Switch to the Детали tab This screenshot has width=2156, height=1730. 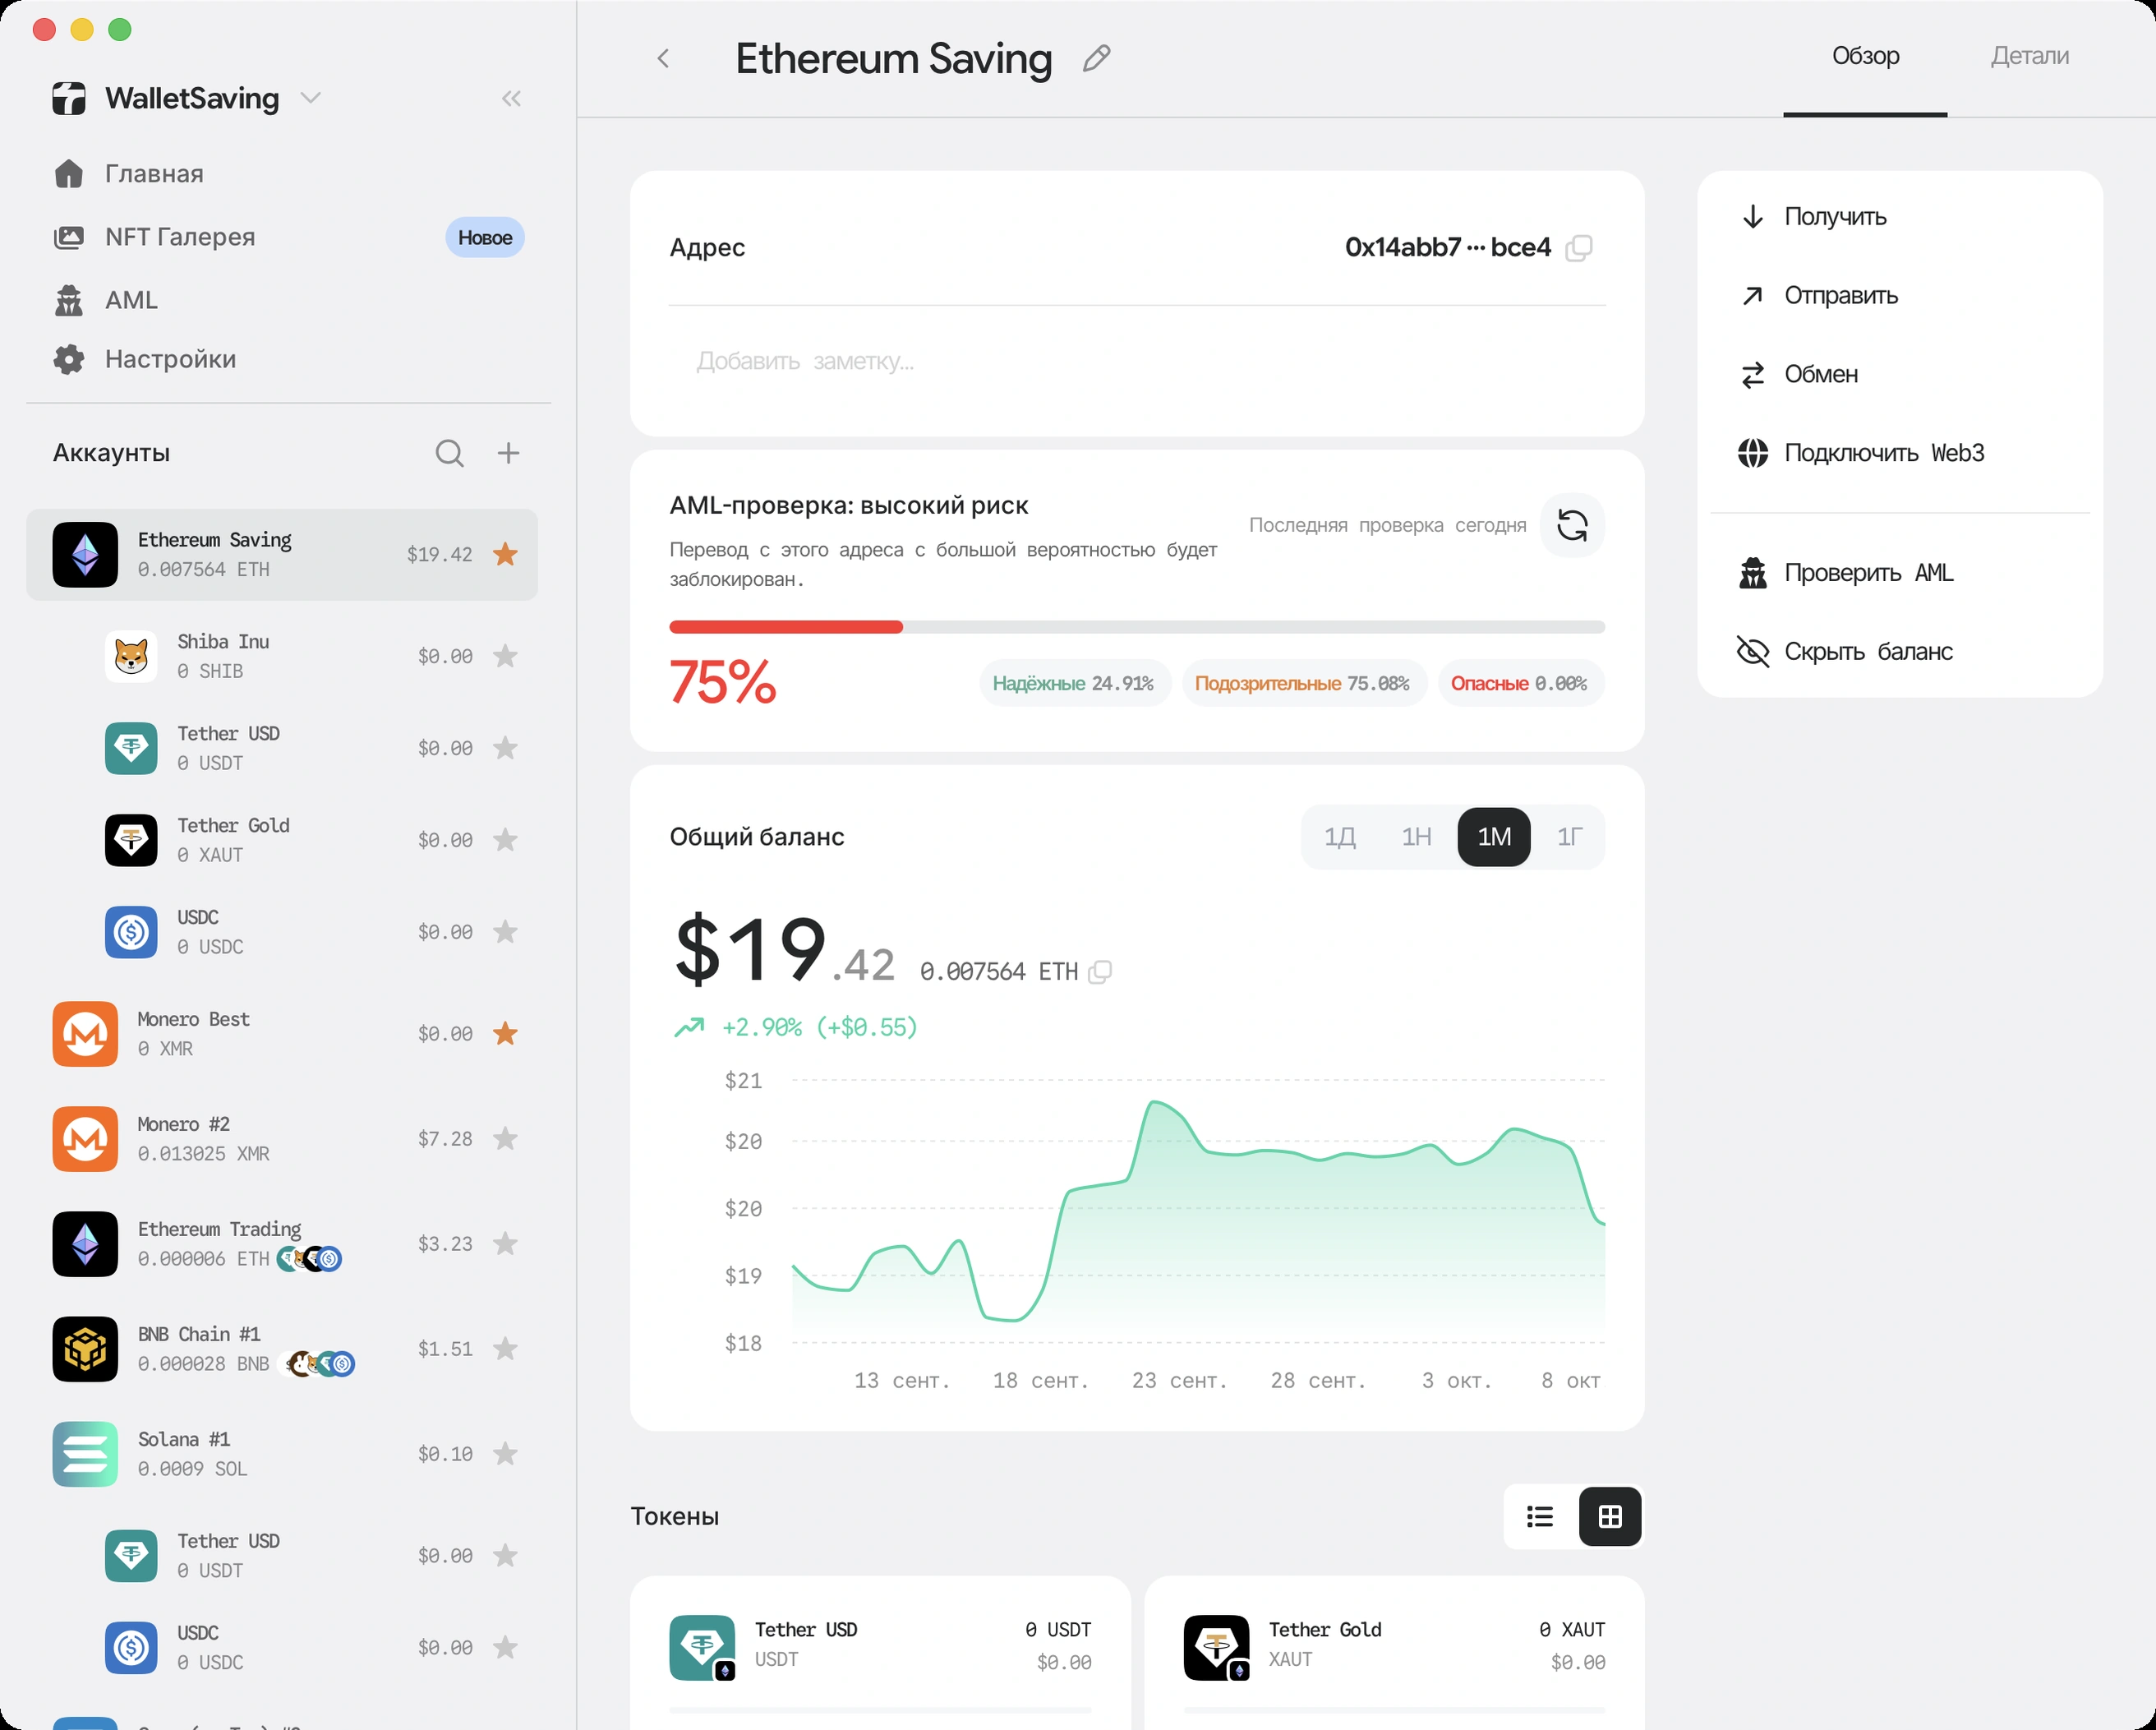[x=2029, y=56]
